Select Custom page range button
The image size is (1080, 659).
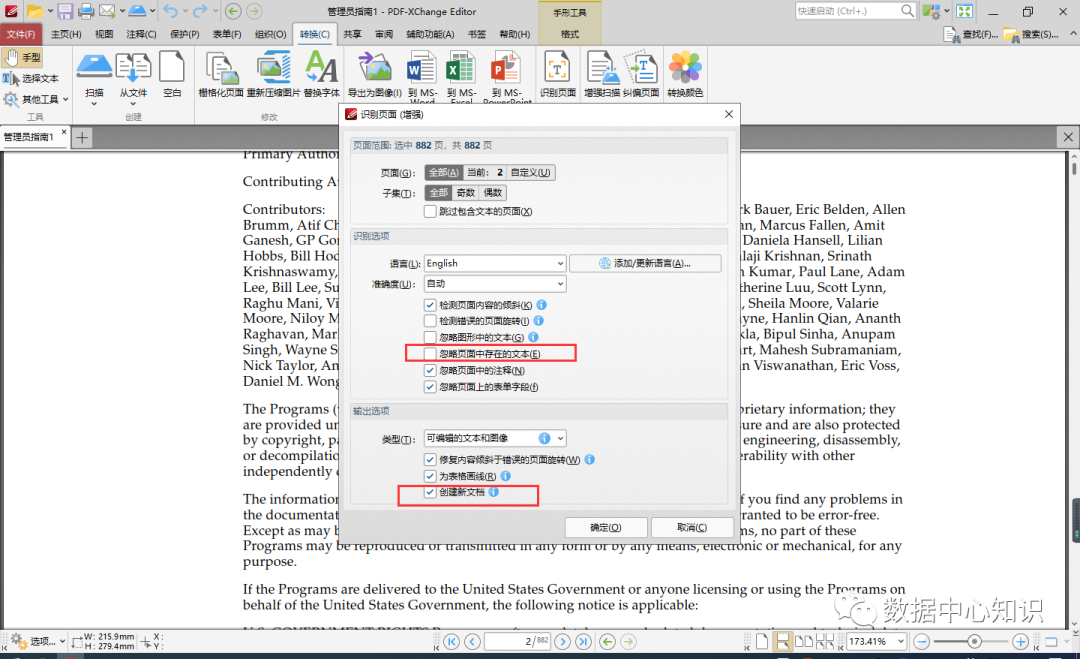pyautogui.click(x=530, y=173)
